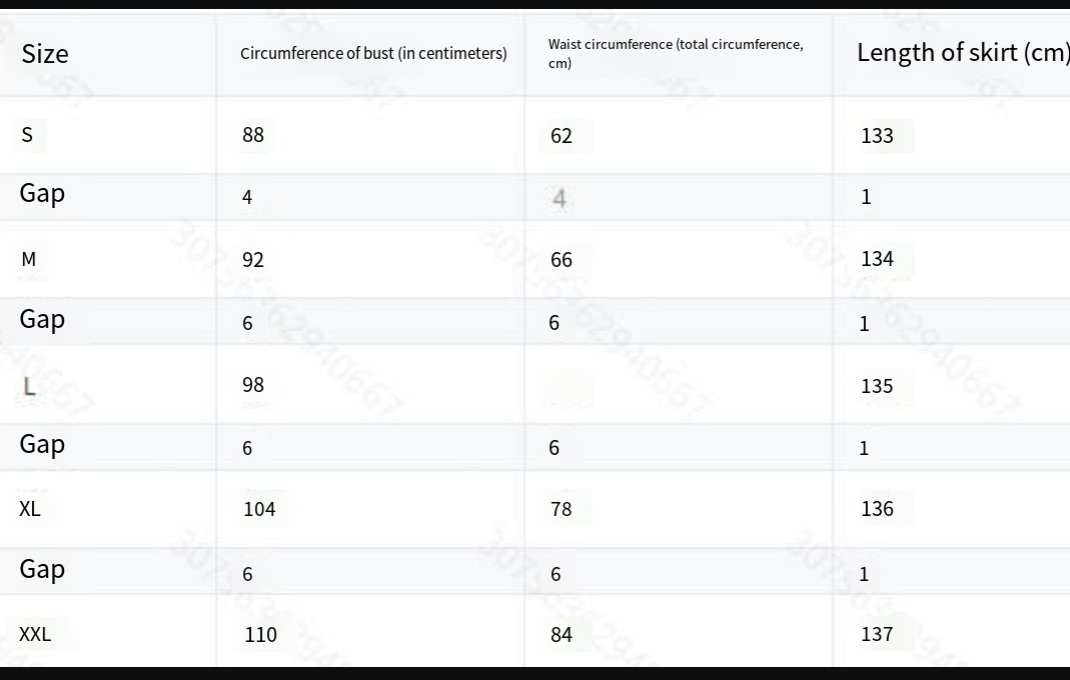Click the L size row label

pos(29,386)
